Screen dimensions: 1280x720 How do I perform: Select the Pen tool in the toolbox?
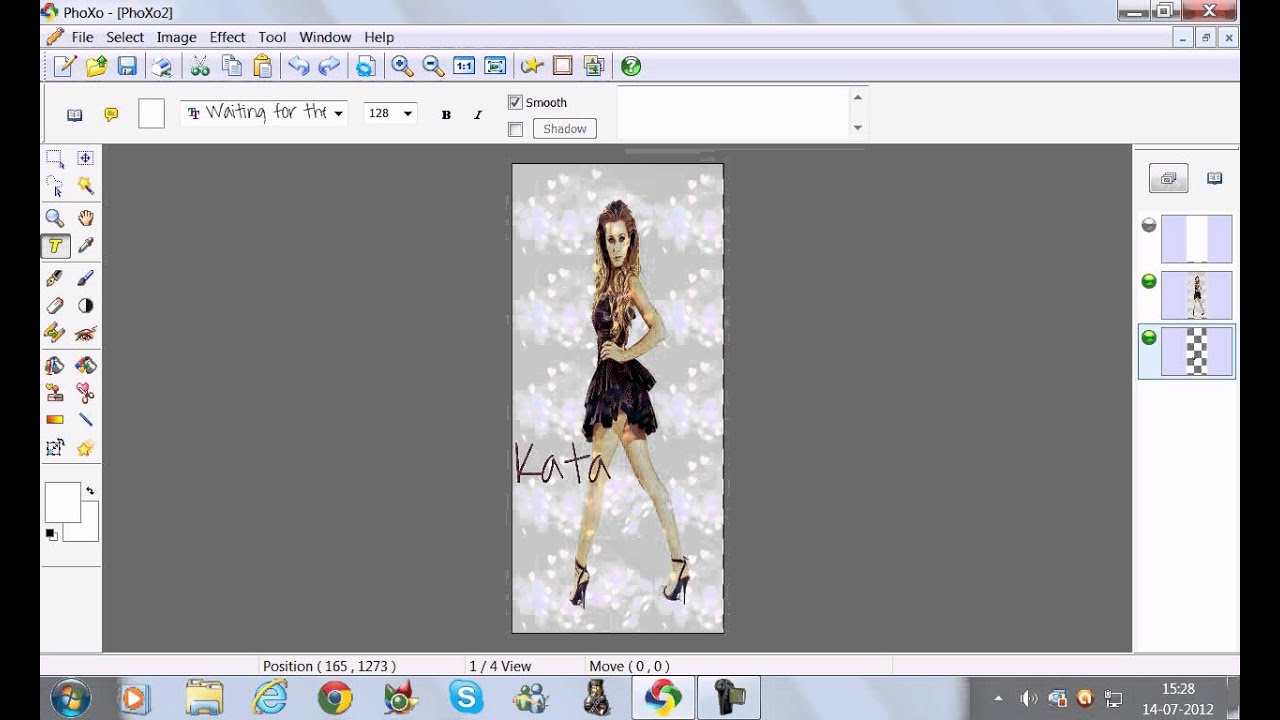[55, 278]
